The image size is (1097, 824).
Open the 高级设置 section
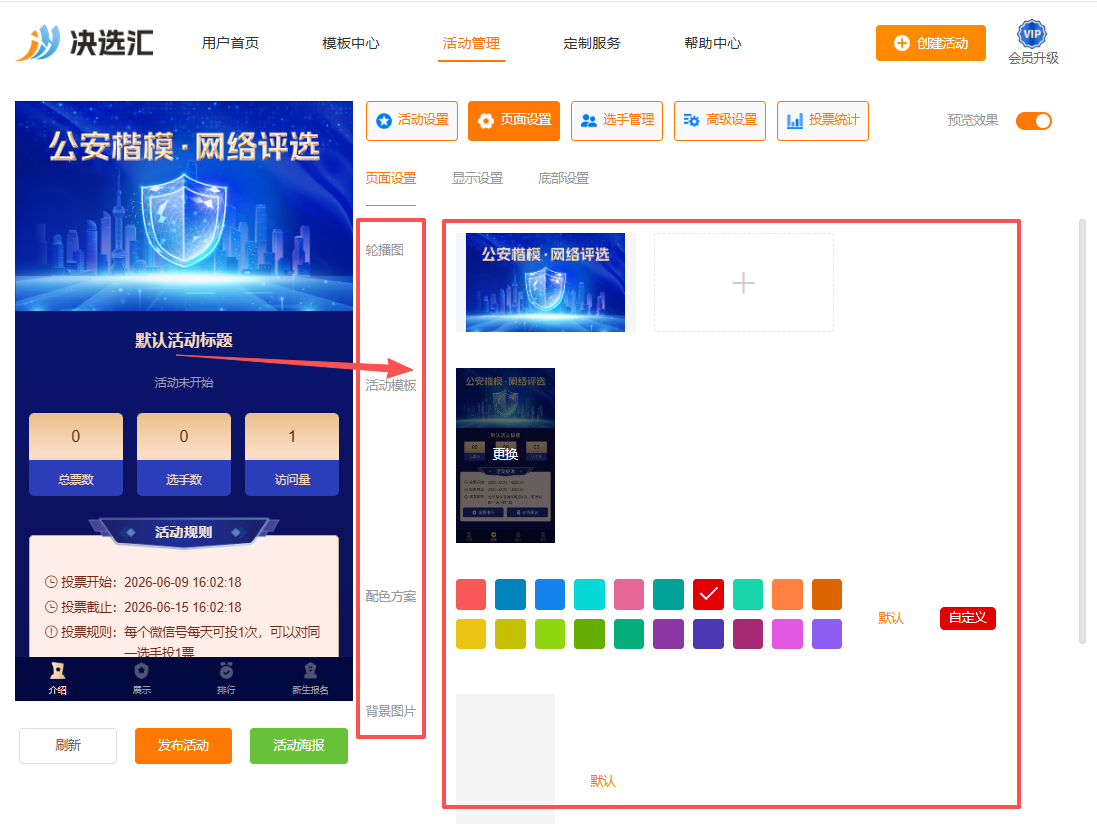[720, 121]
